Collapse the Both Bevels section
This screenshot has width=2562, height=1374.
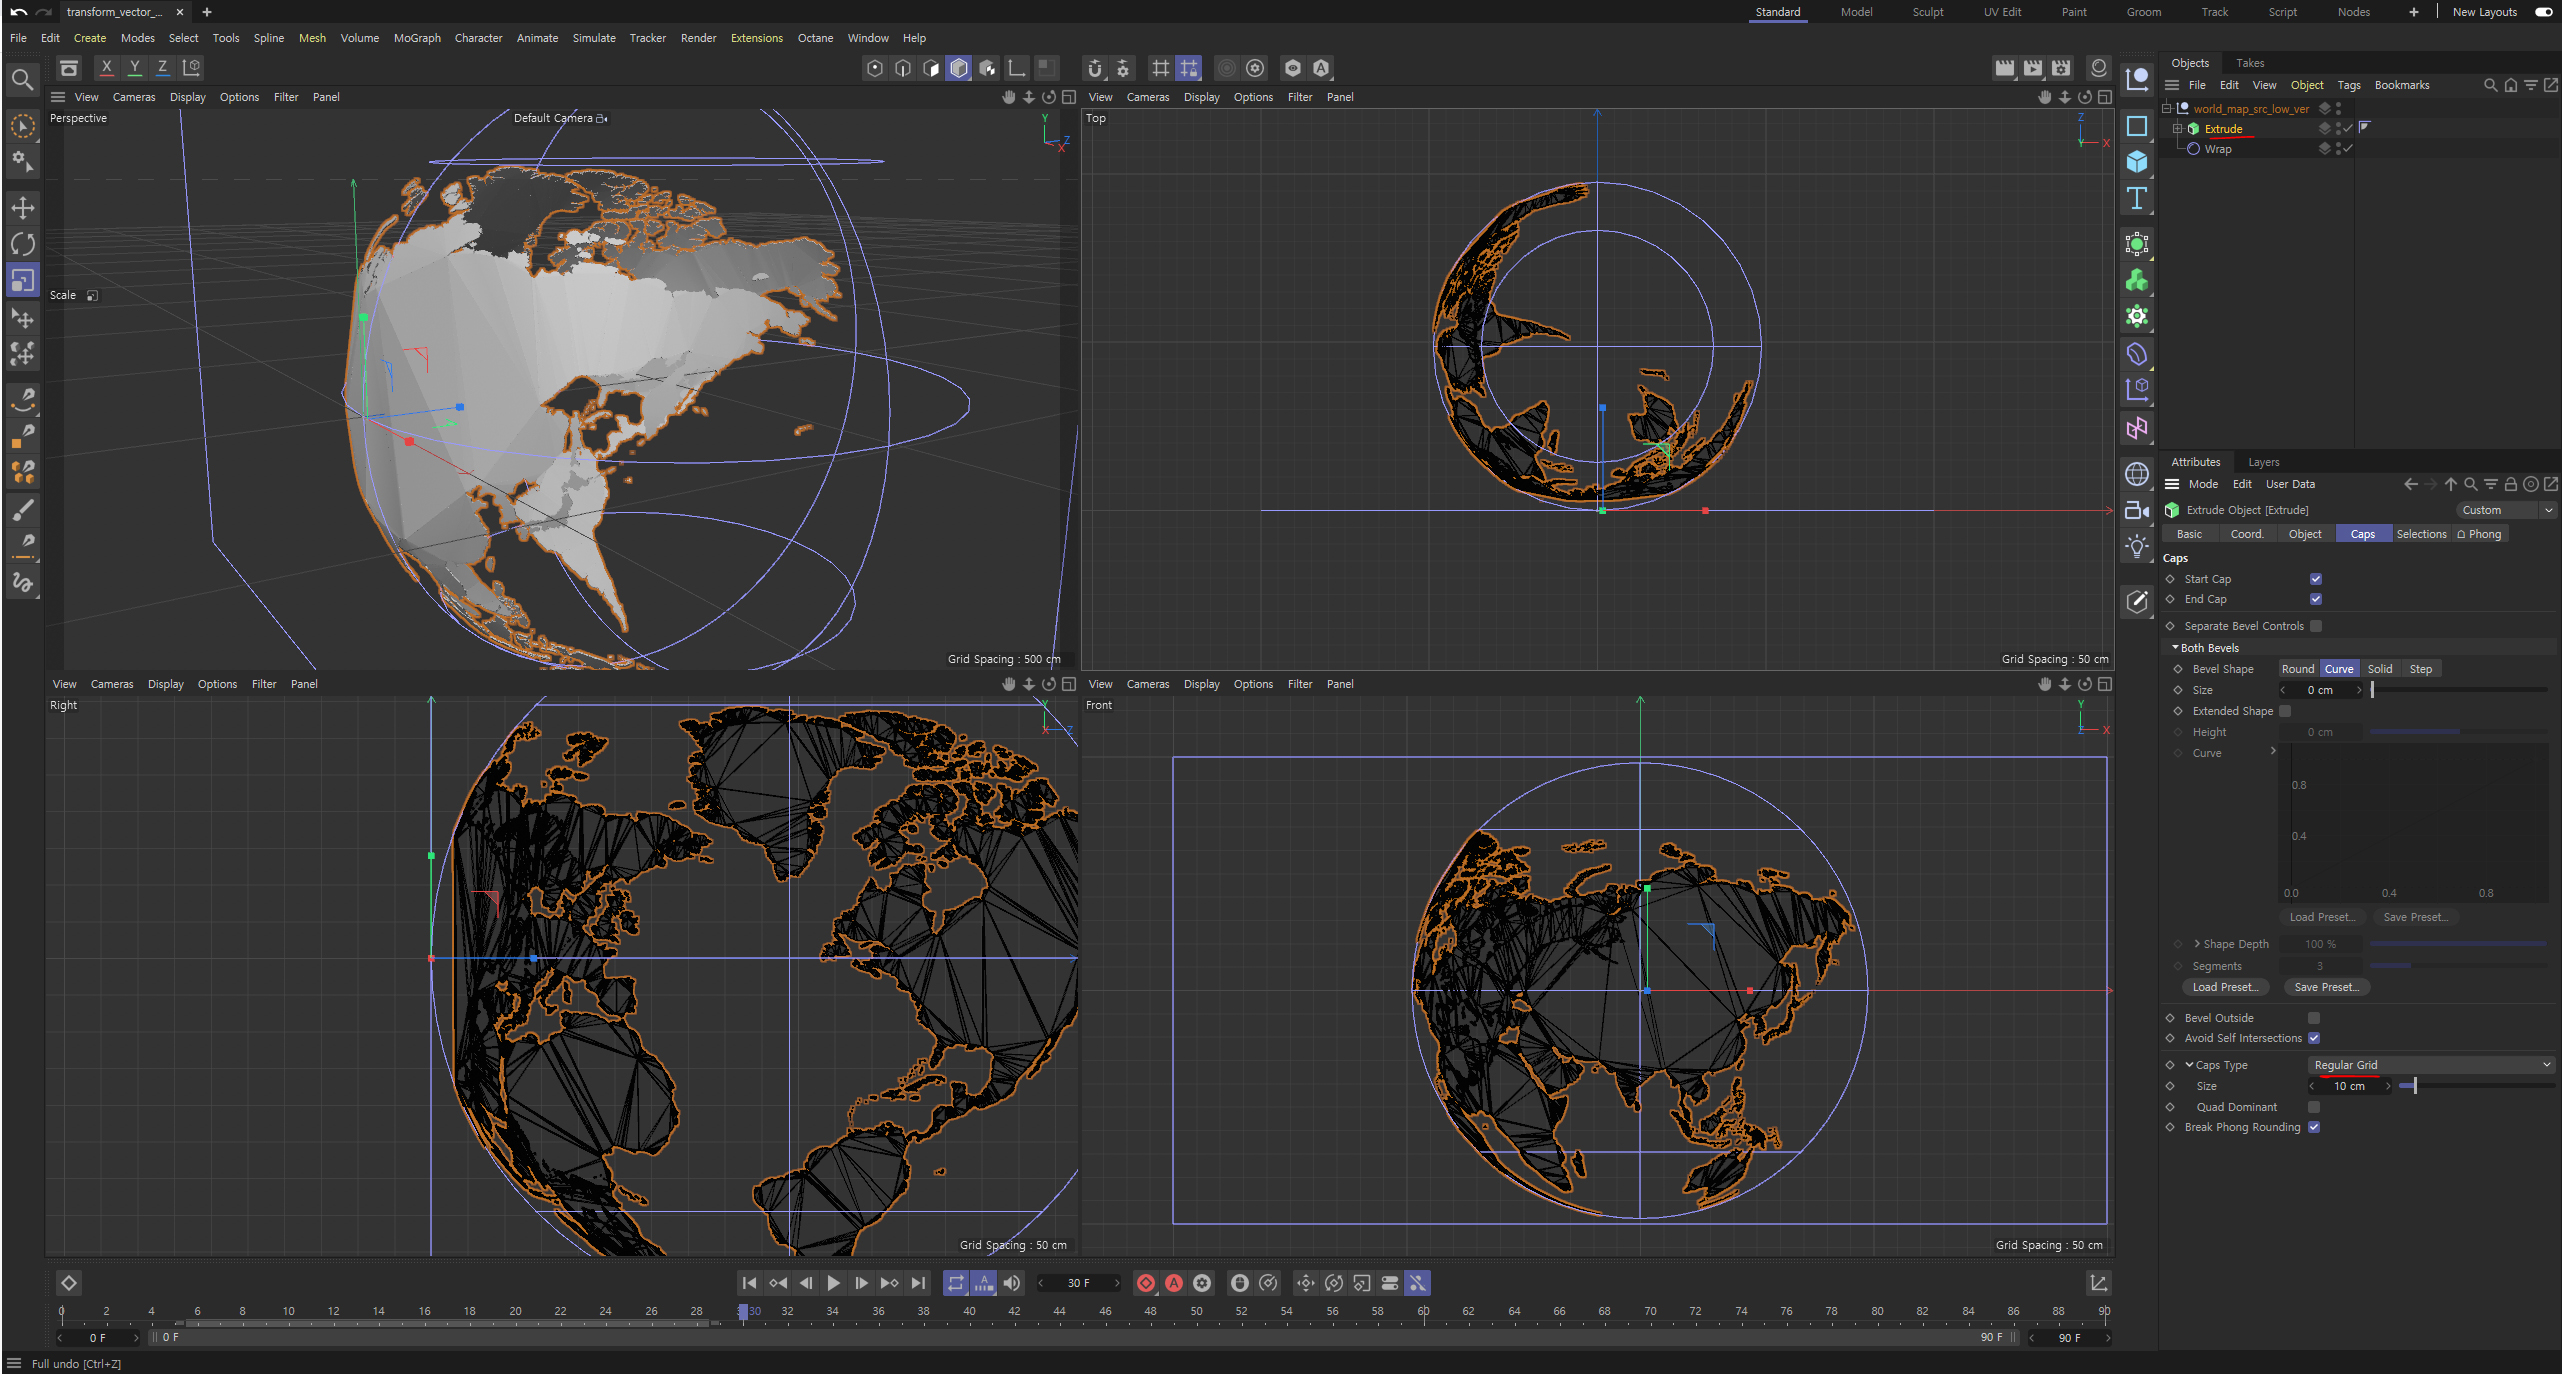(x=2175, y=648)
